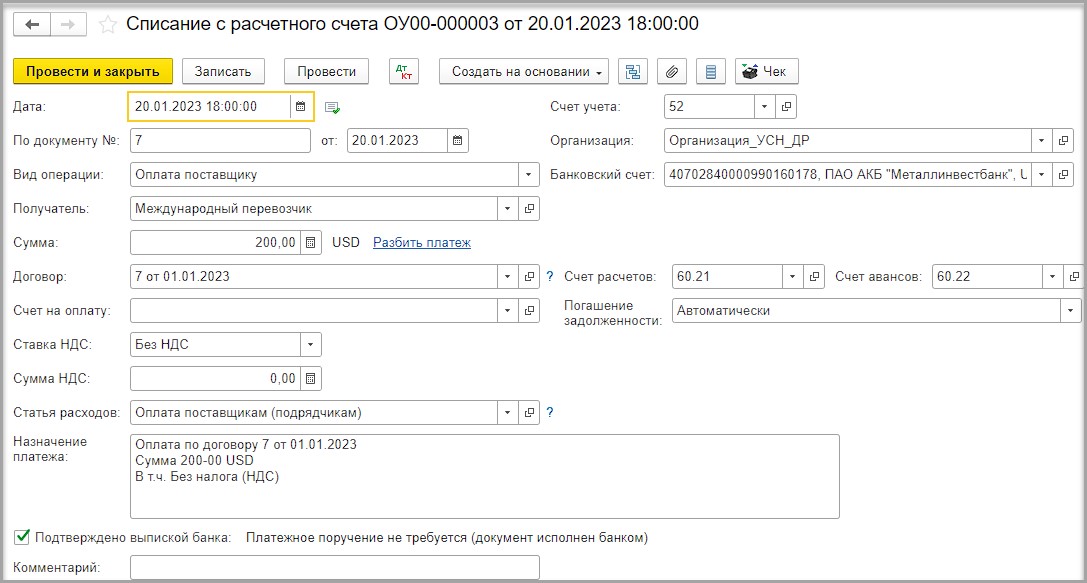Open calculator for Сумма field
This screenshot has width=1087, height=583.
coord(311,243)
